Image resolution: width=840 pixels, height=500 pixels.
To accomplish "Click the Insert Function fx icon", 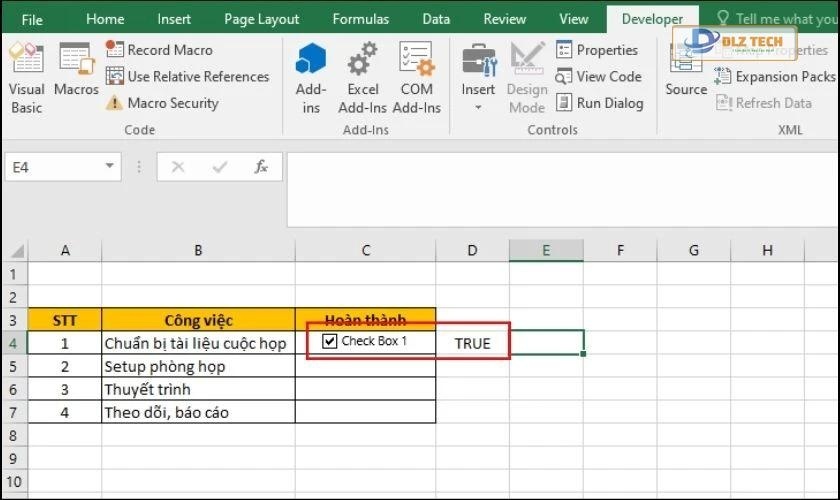I will pyautogui.click(x=261, y=167).
